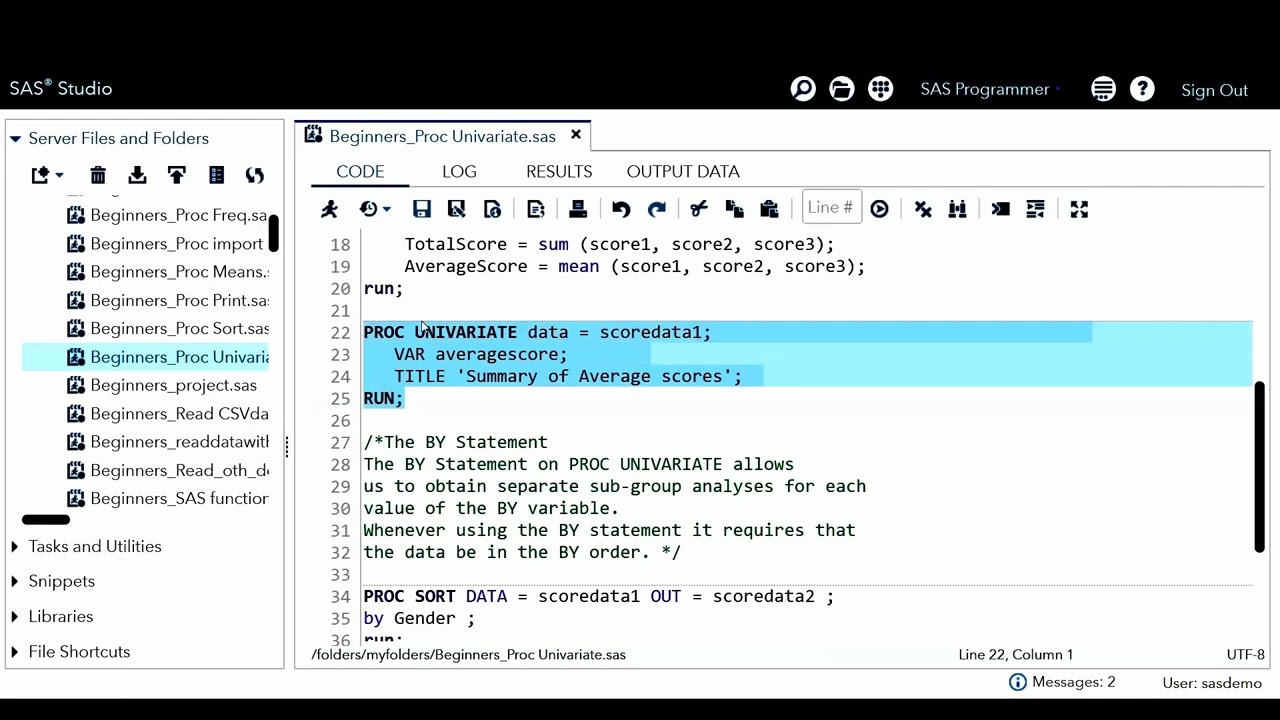Click the Messages: 2 indicator

tap(1062, 682)
